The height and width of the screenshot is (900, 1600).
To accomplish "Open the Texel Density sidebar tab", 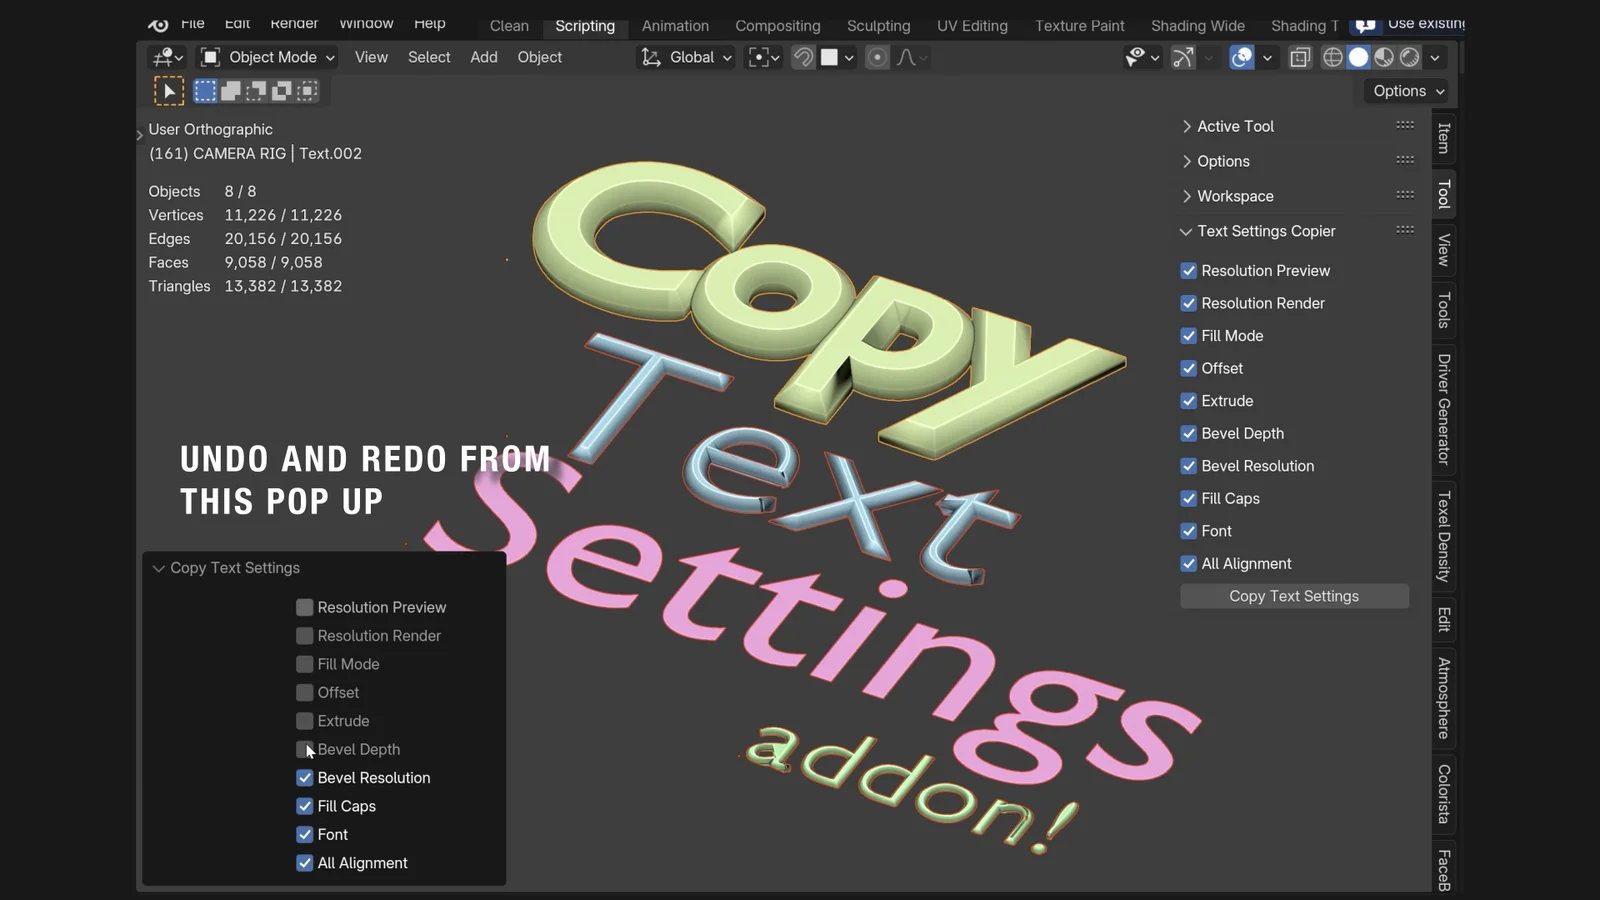I will (1443, 537).
